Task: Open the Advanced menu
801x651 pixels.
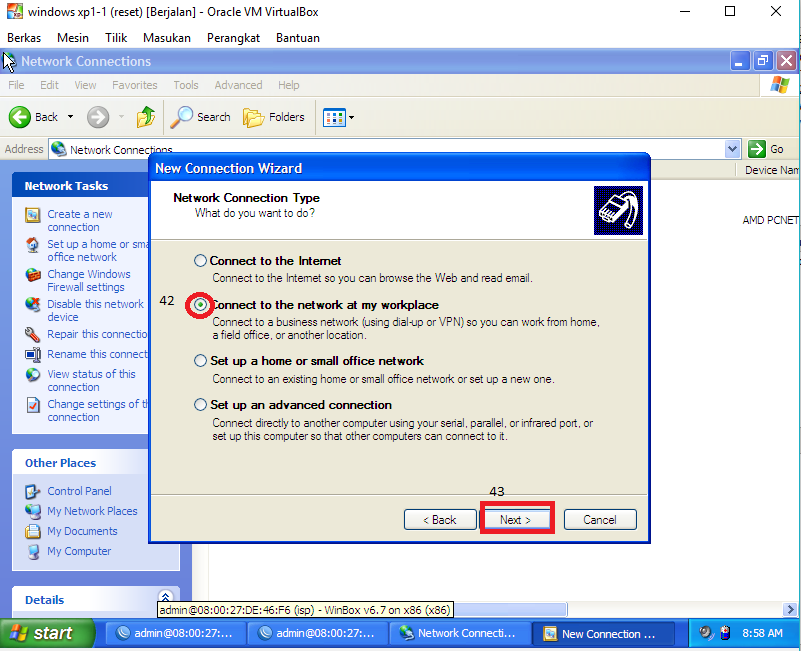Action: point(238,85)
